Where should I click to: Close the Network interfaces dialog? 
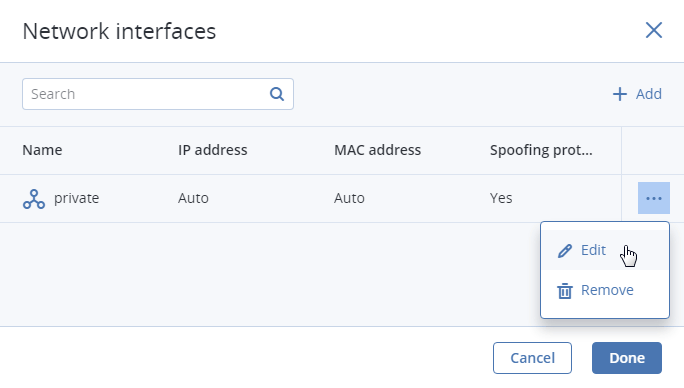[x=653, y=31]
